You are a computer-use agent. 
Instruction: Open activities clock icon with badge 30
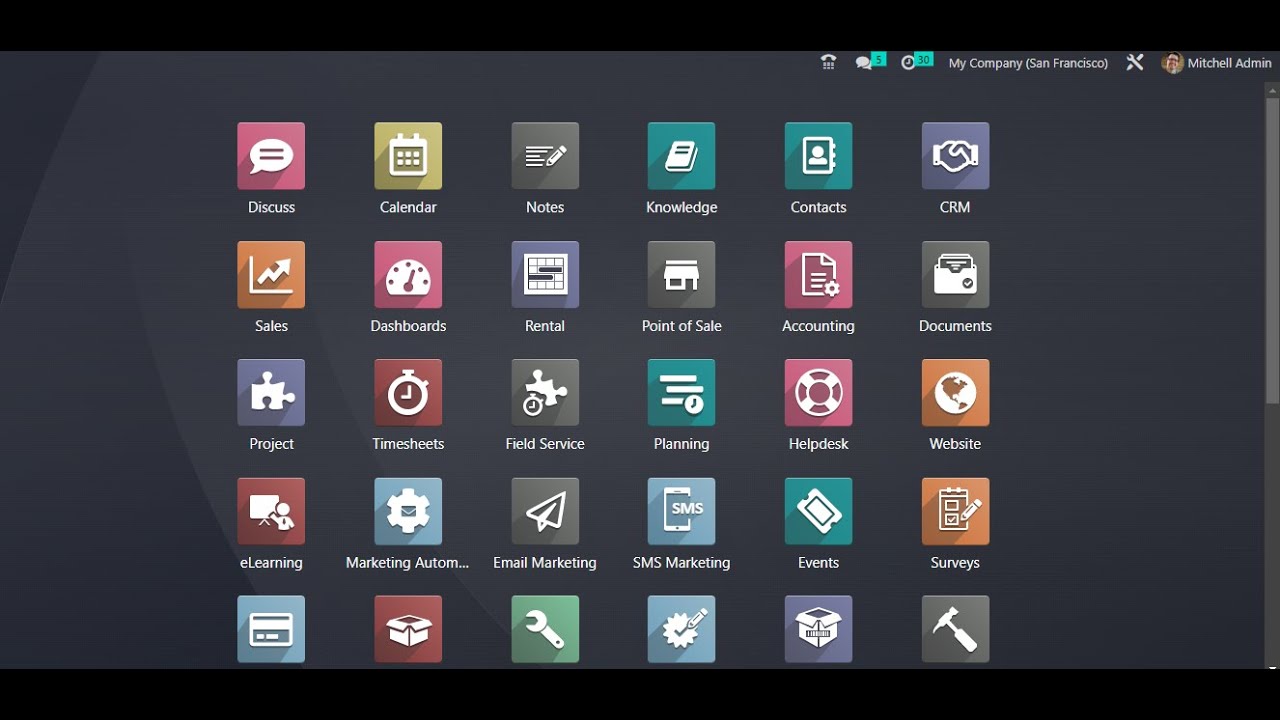click(x=916, y=62)
